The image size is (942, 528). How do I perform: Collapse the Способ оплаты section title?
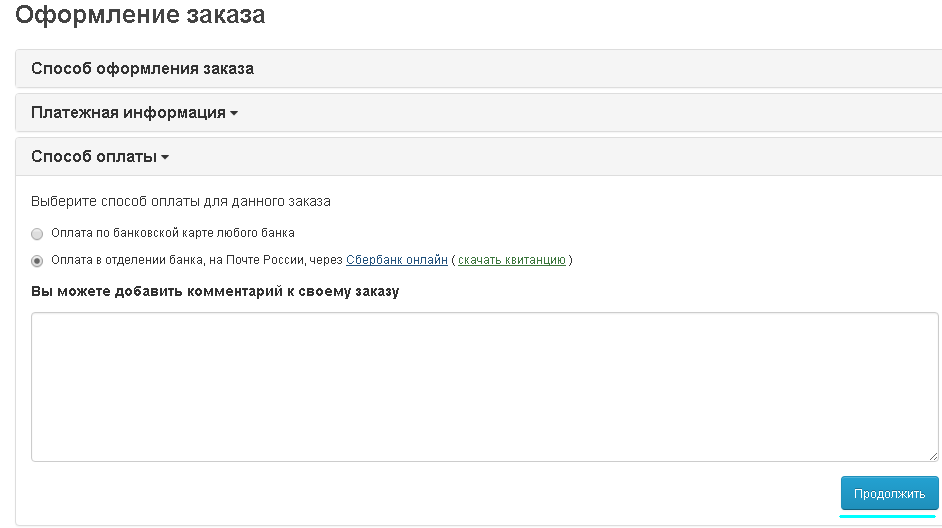(x=94, y=157)
